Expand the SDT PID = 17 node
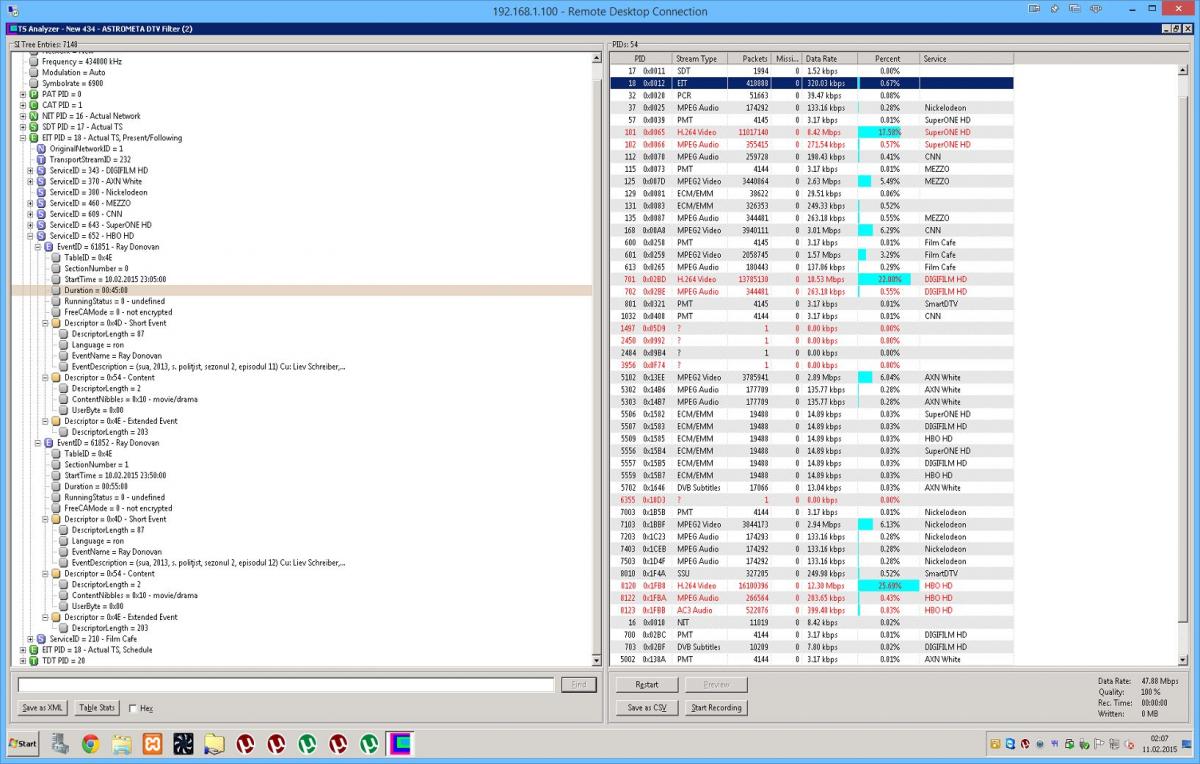This screenshot has height=764, width=1200. coord(22,127)
